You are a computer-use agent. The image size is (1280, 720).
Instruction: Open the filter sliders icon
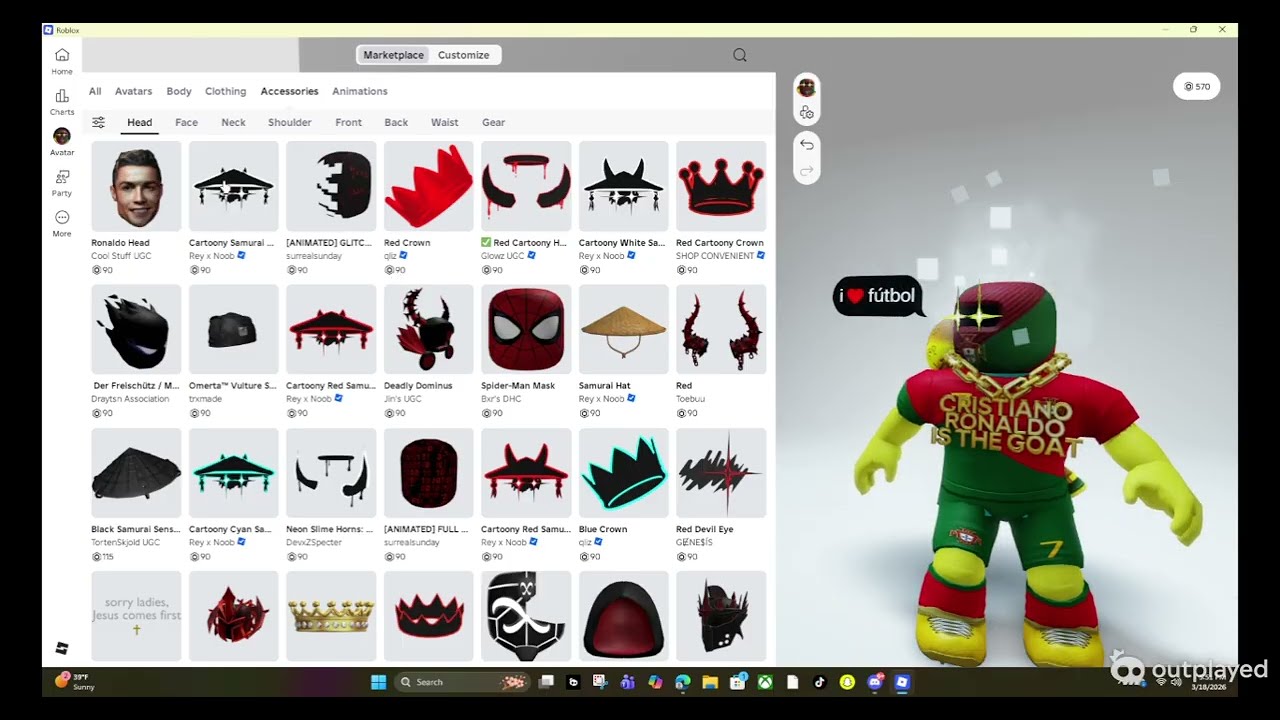99,122
